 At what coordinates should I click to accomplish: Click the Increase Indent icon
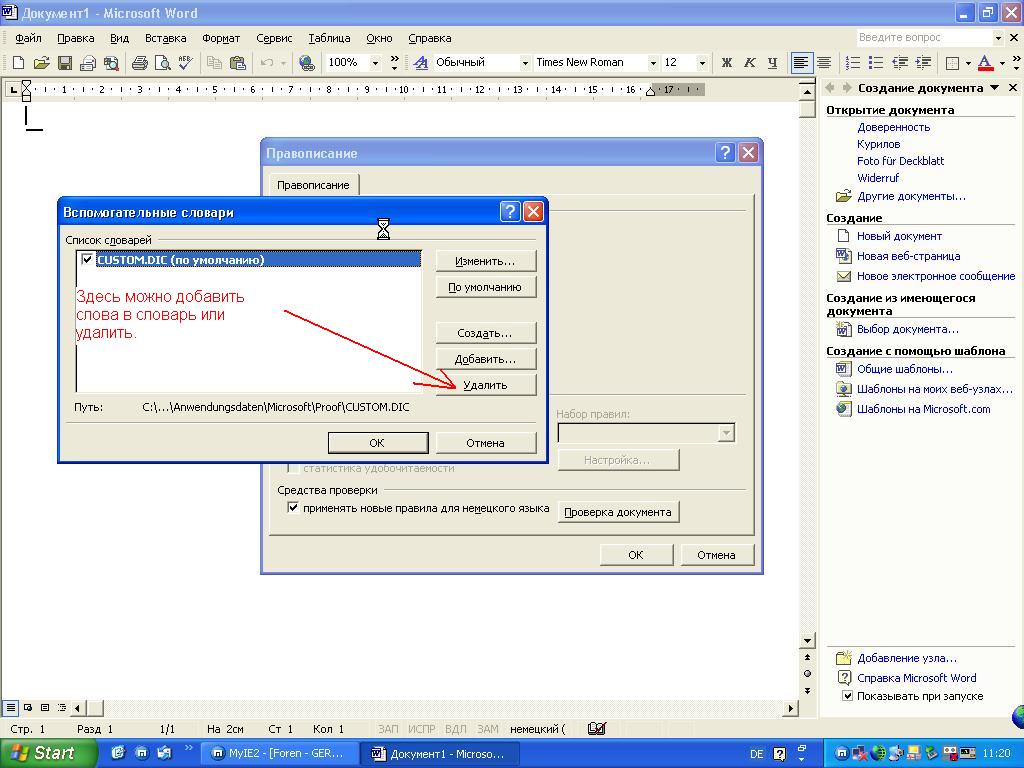coord(923,63)
